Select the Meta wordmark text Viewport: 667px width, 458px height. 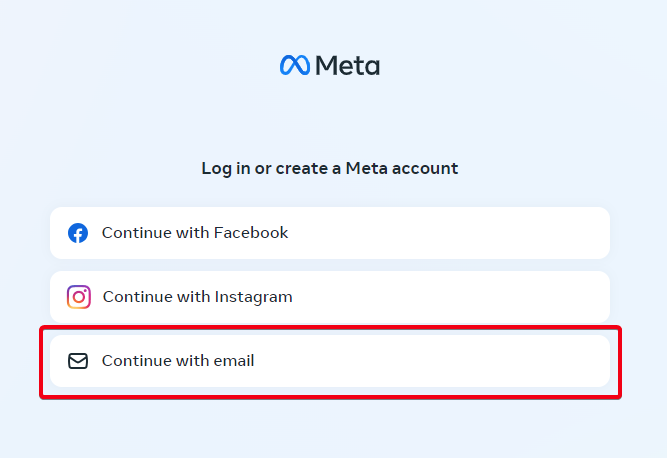[347, 66]
